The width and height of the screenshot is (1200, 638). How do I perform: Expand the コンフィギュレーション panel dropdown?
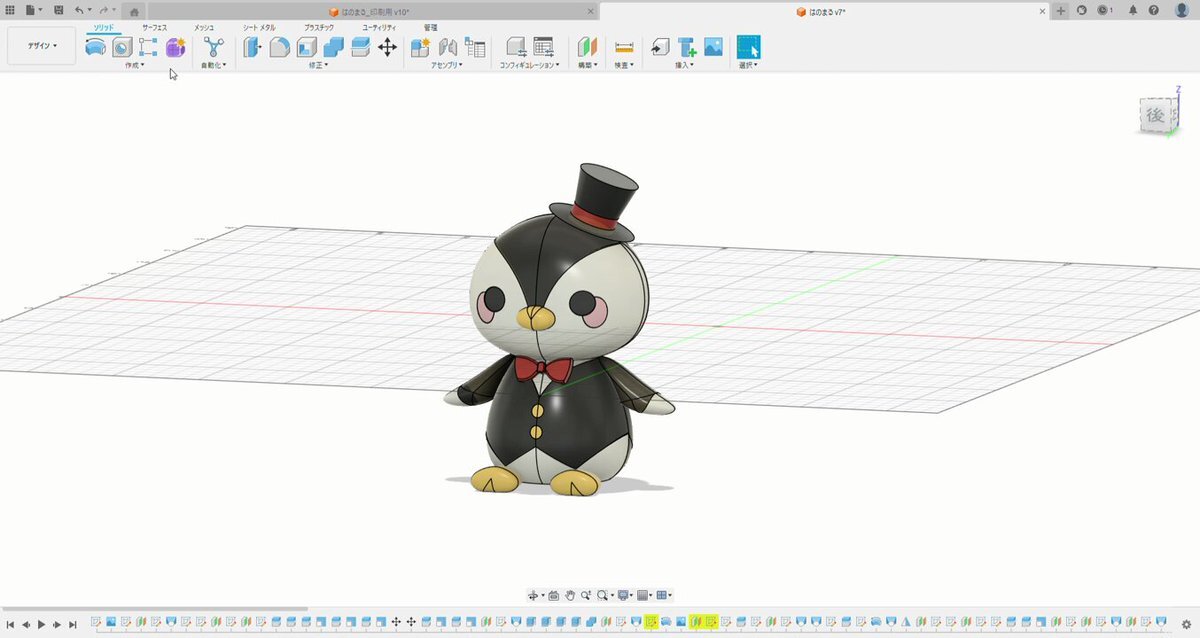pos(530,65)
